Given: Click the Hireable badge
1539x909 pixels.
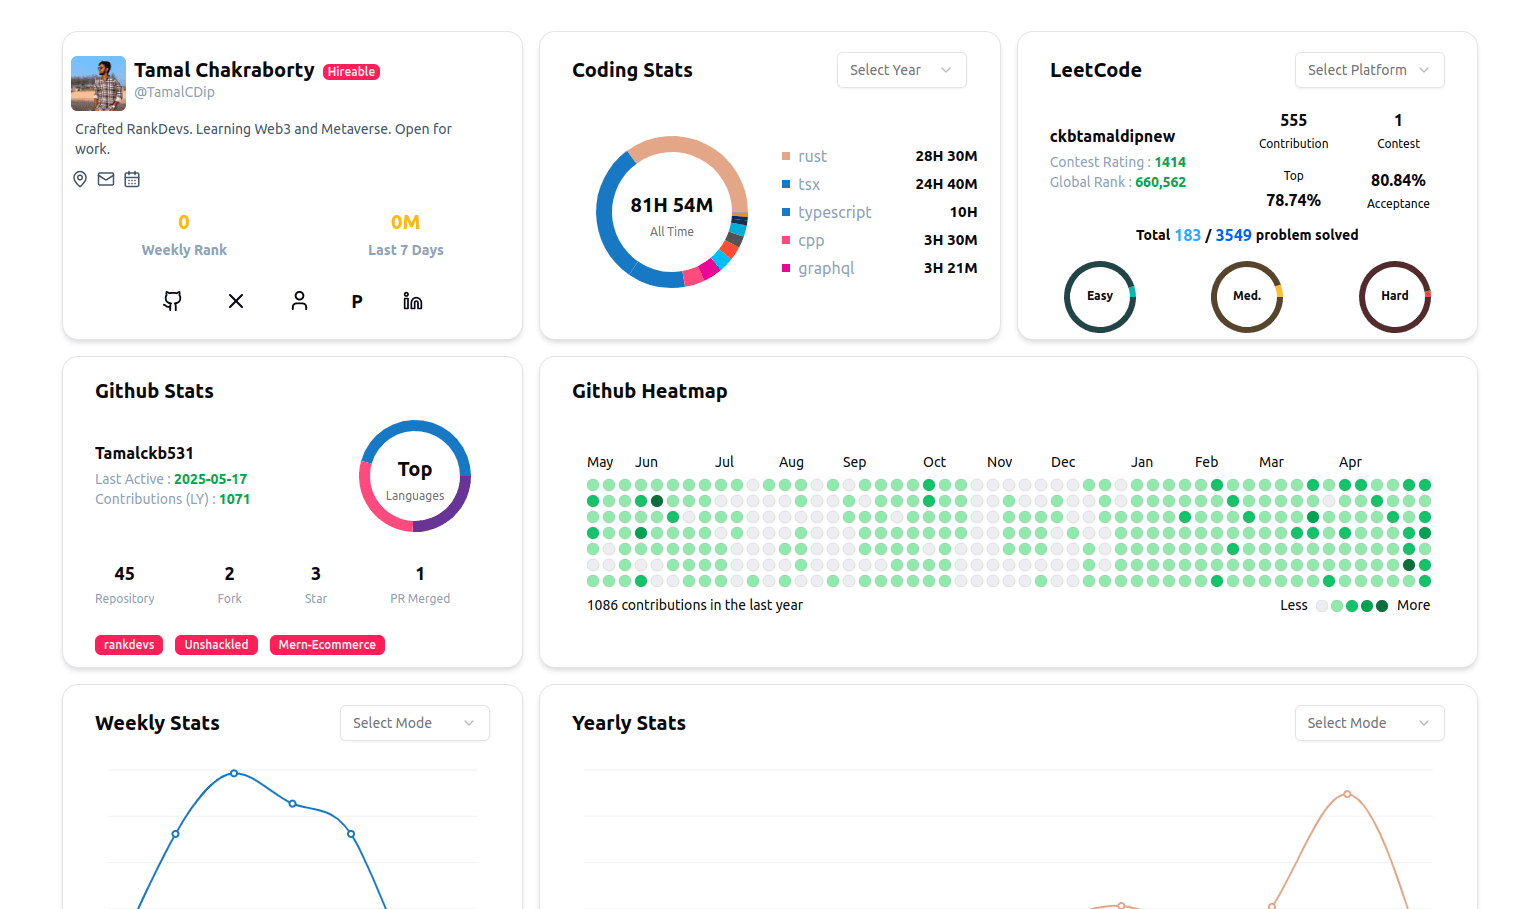Looking at the screenshot, I should coord(351,72).
